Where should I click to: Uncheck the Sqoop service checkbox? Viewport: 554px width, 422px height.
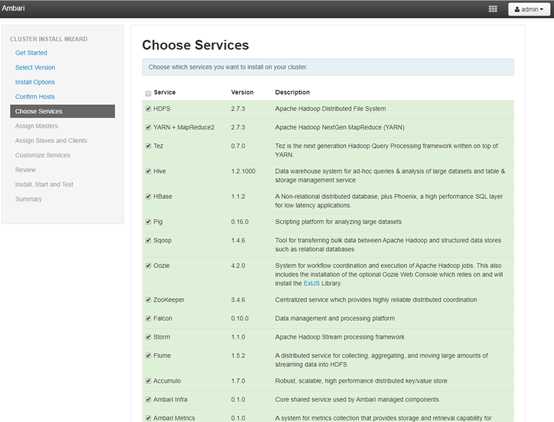[x=148, y=240]
